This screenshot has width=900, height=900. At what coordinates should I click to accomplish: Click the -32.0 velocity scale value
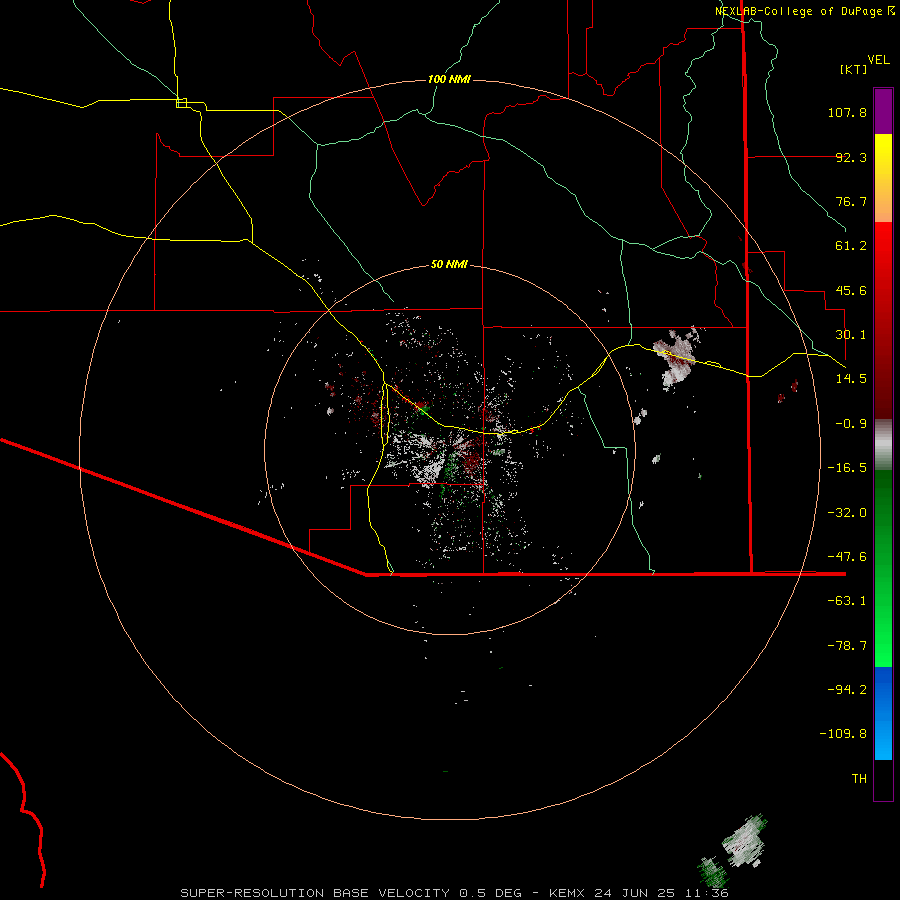[x=847, y=512]
